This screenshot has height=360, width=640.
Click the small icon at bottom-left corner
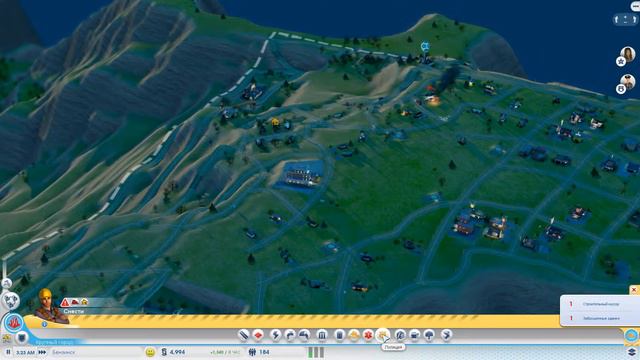pos(6,338)
